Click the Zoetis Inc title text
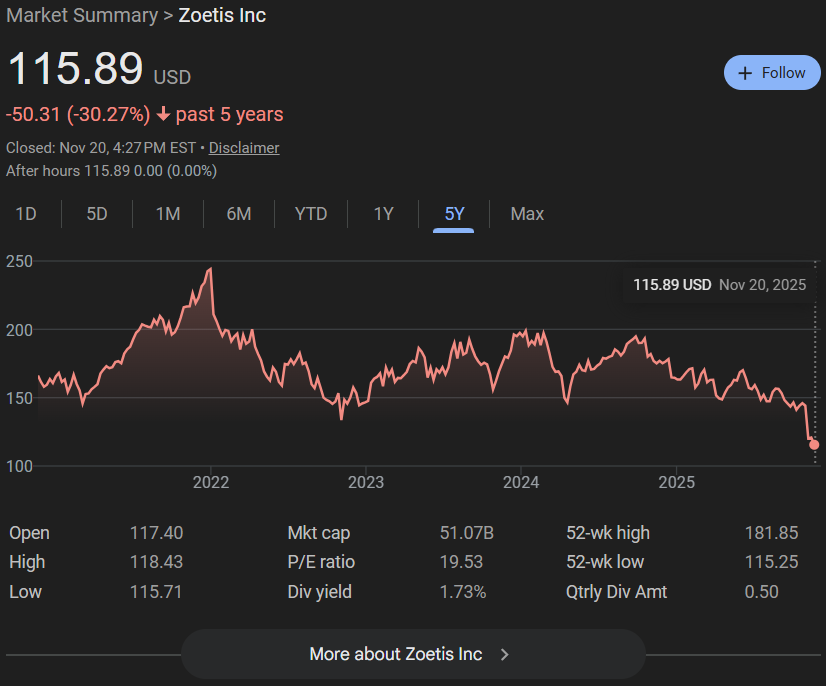 pos(222,15)
